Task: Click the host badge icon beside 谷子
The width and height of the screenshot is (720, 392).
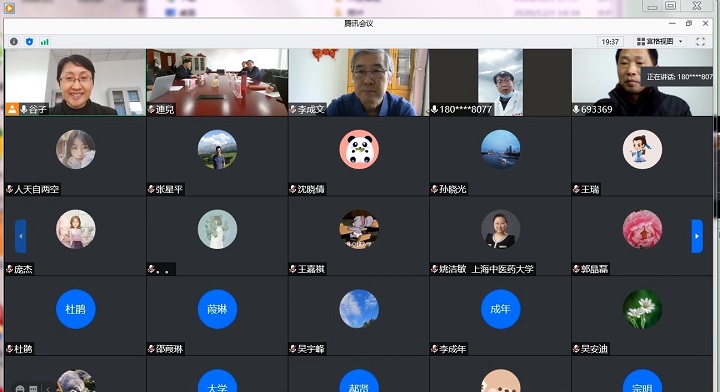Action: coord(11,109)
